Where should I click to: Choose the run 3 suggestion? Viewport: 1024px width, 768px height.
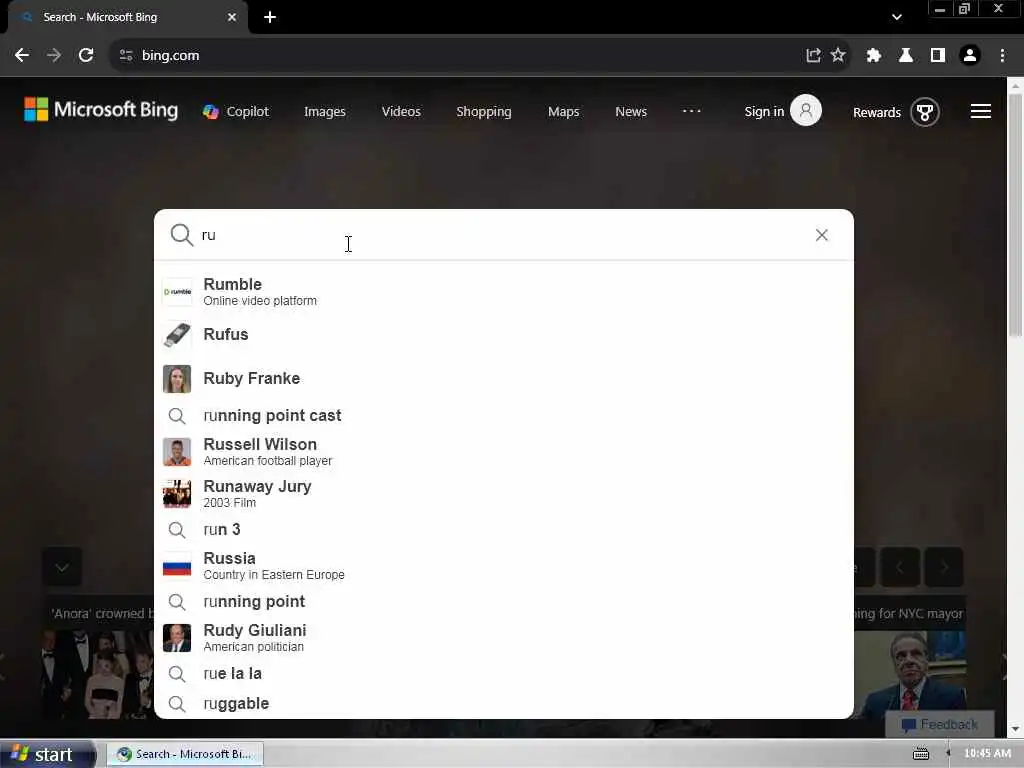pyautogui.click(x=504, y=530)
